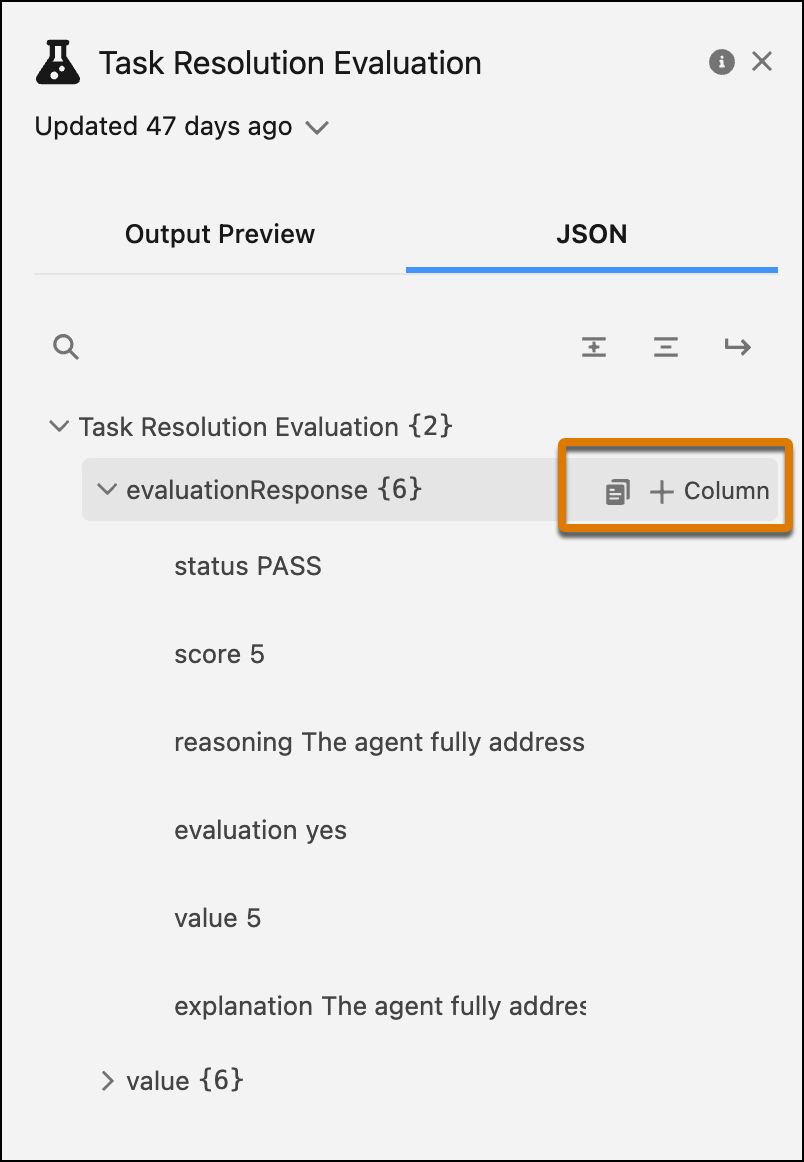This screenshot has width=804, height=1162.
Task: Close the Task Resolution Evaluation panel
Action: click(762, 62)
